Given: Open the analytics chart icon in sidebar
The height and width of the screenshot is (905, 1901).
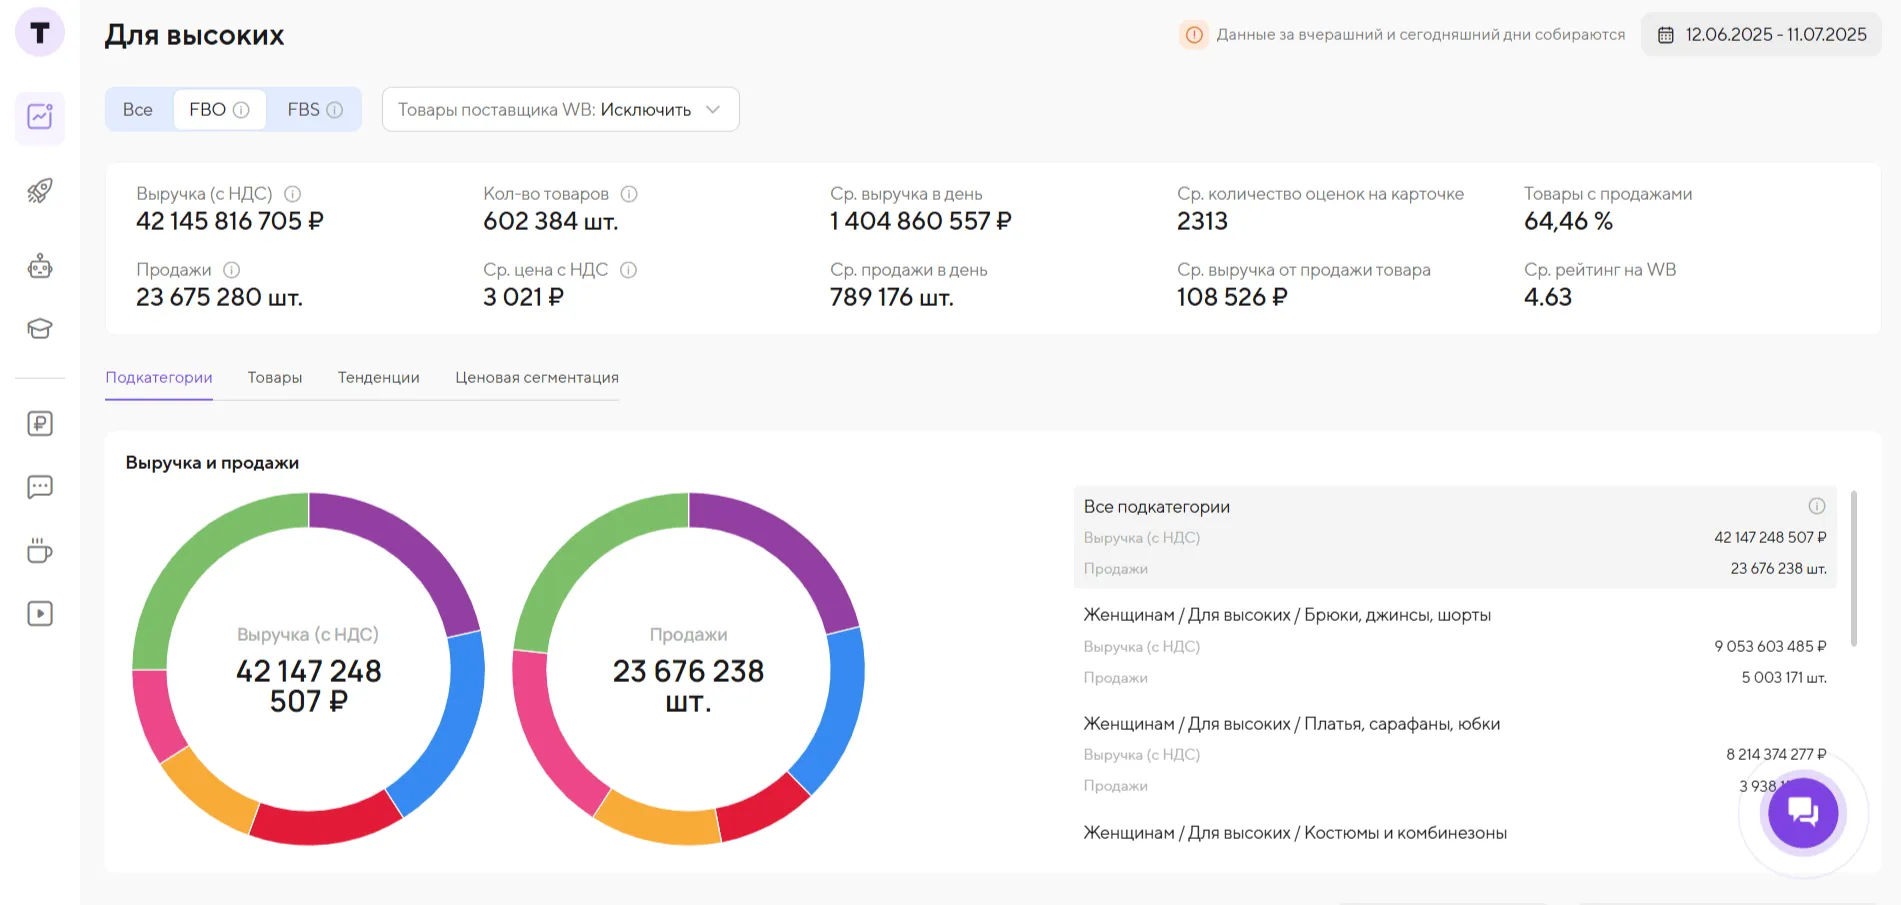Looking at the screenshot, I should pyautogui.click(x=40, y=117).
